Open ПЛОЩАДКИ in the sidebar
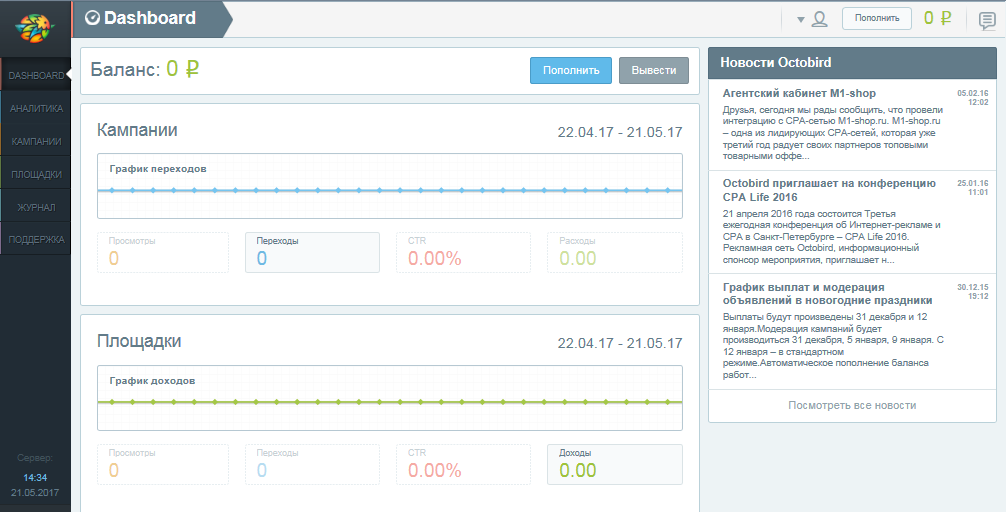The width and height of the screenshot is (1006, 512). (x=35, y=174)
